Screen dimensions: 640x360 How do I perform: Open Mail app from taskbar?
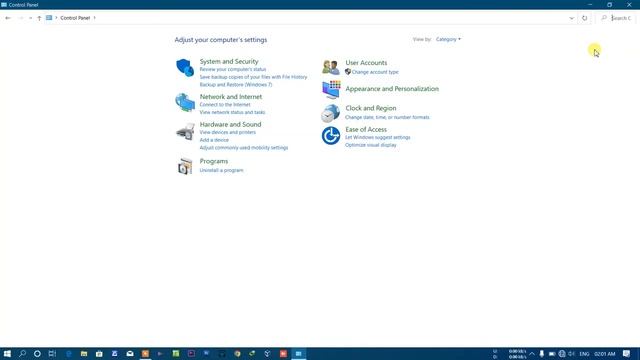tap(130, 353)
